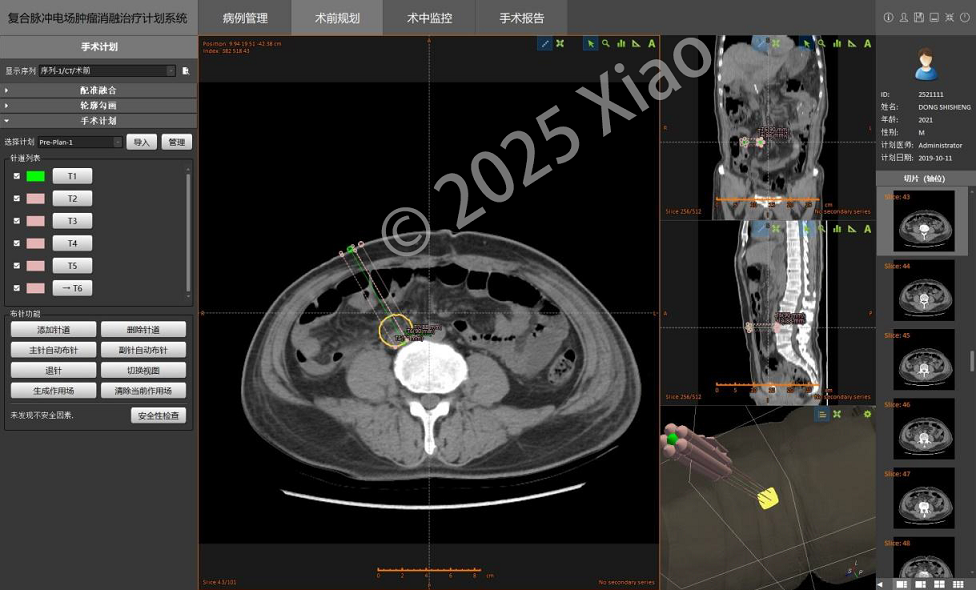Uncheck the T1 needle checkbox
The width and height of the screenshot is (976, 590).
tap(17, 176)
